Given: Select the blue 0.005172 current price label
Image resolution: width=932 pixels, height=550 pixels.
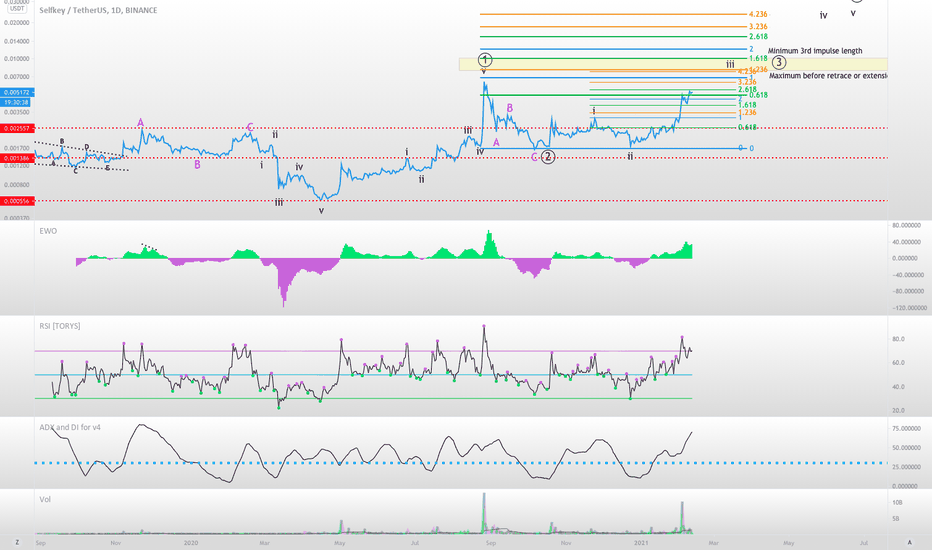Looking at the screenshot, I should tap(17, 92).
